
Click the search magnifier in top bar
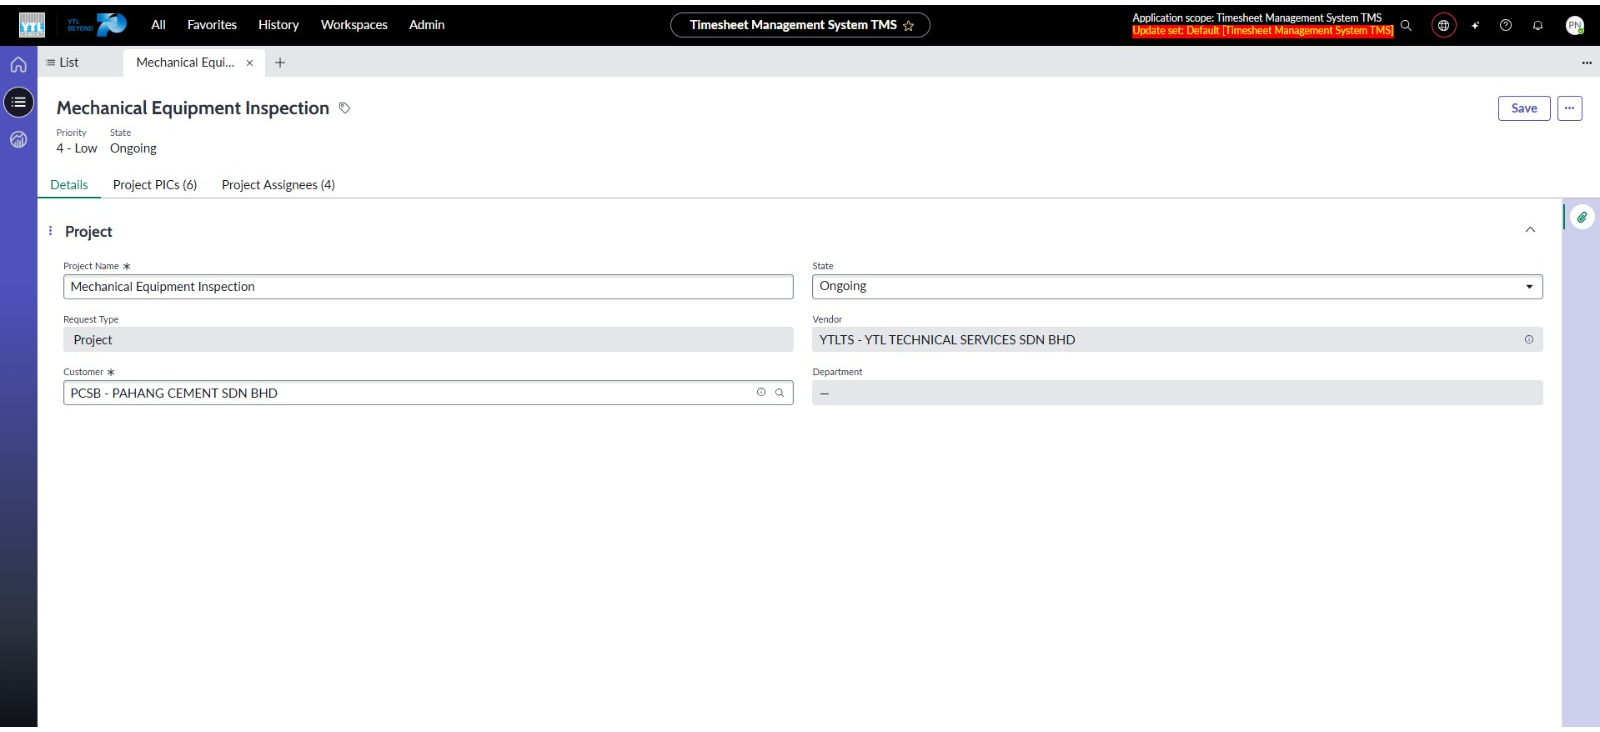[x=1406, y=25]
